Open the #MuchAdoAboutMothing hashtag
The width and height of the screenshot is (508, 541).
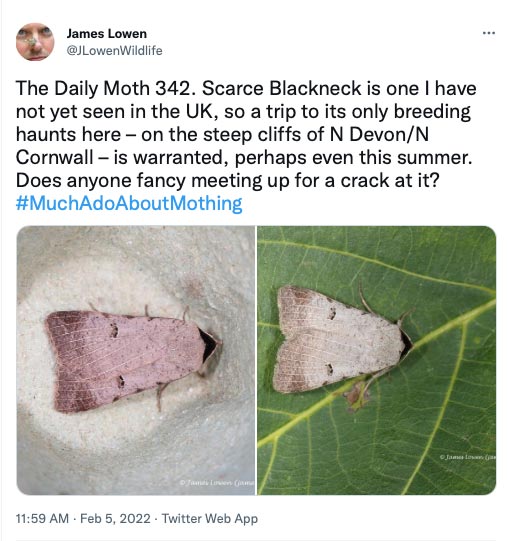pyautogui.click(x=129, y=203)
